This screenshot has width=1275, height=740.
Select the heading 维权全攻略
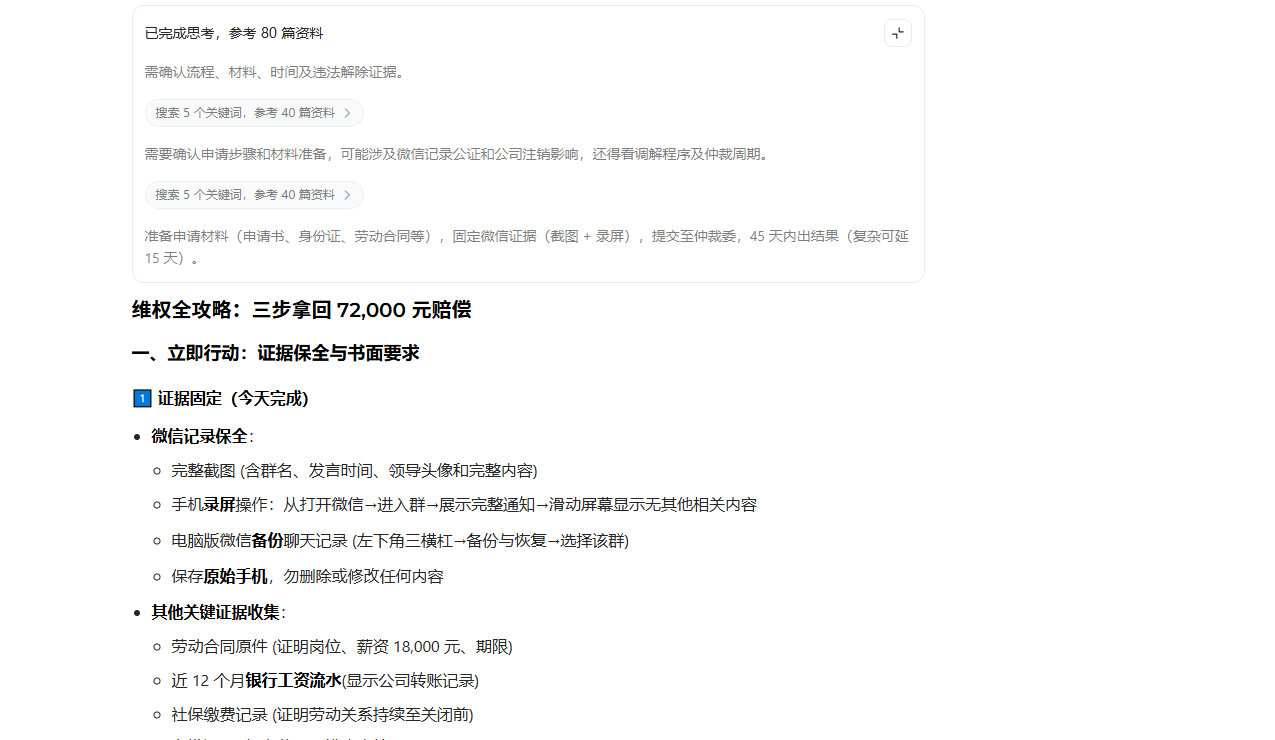coord(180,310)
